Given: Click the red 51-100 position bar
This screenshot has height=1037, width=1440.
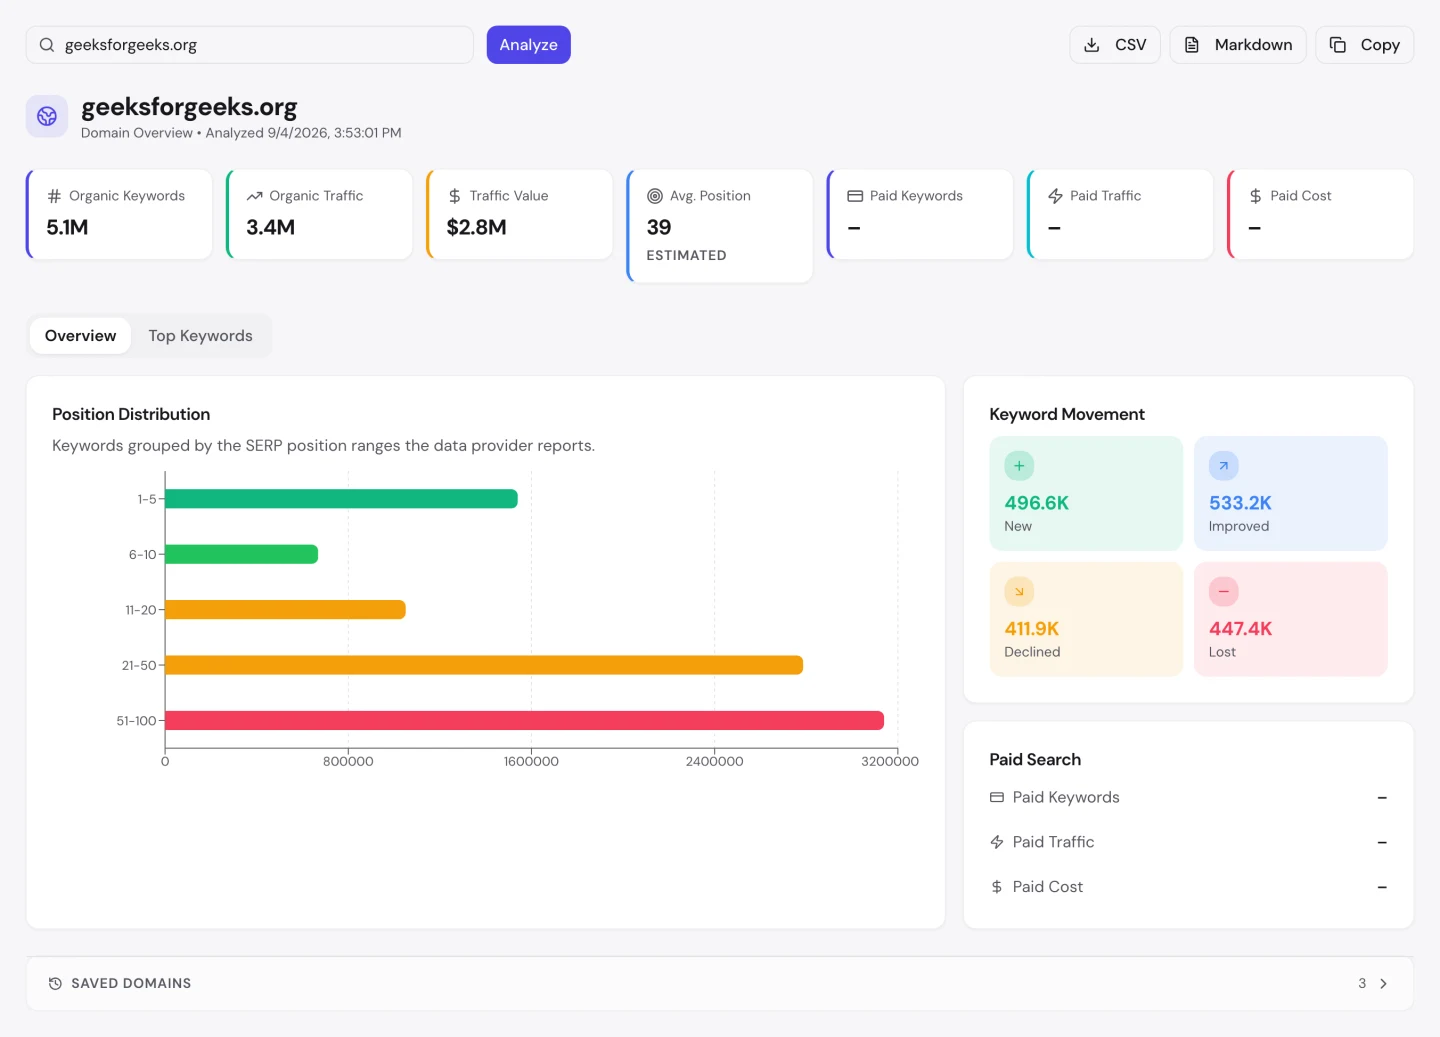Looking at the screenshot, I should pos(524,720).
